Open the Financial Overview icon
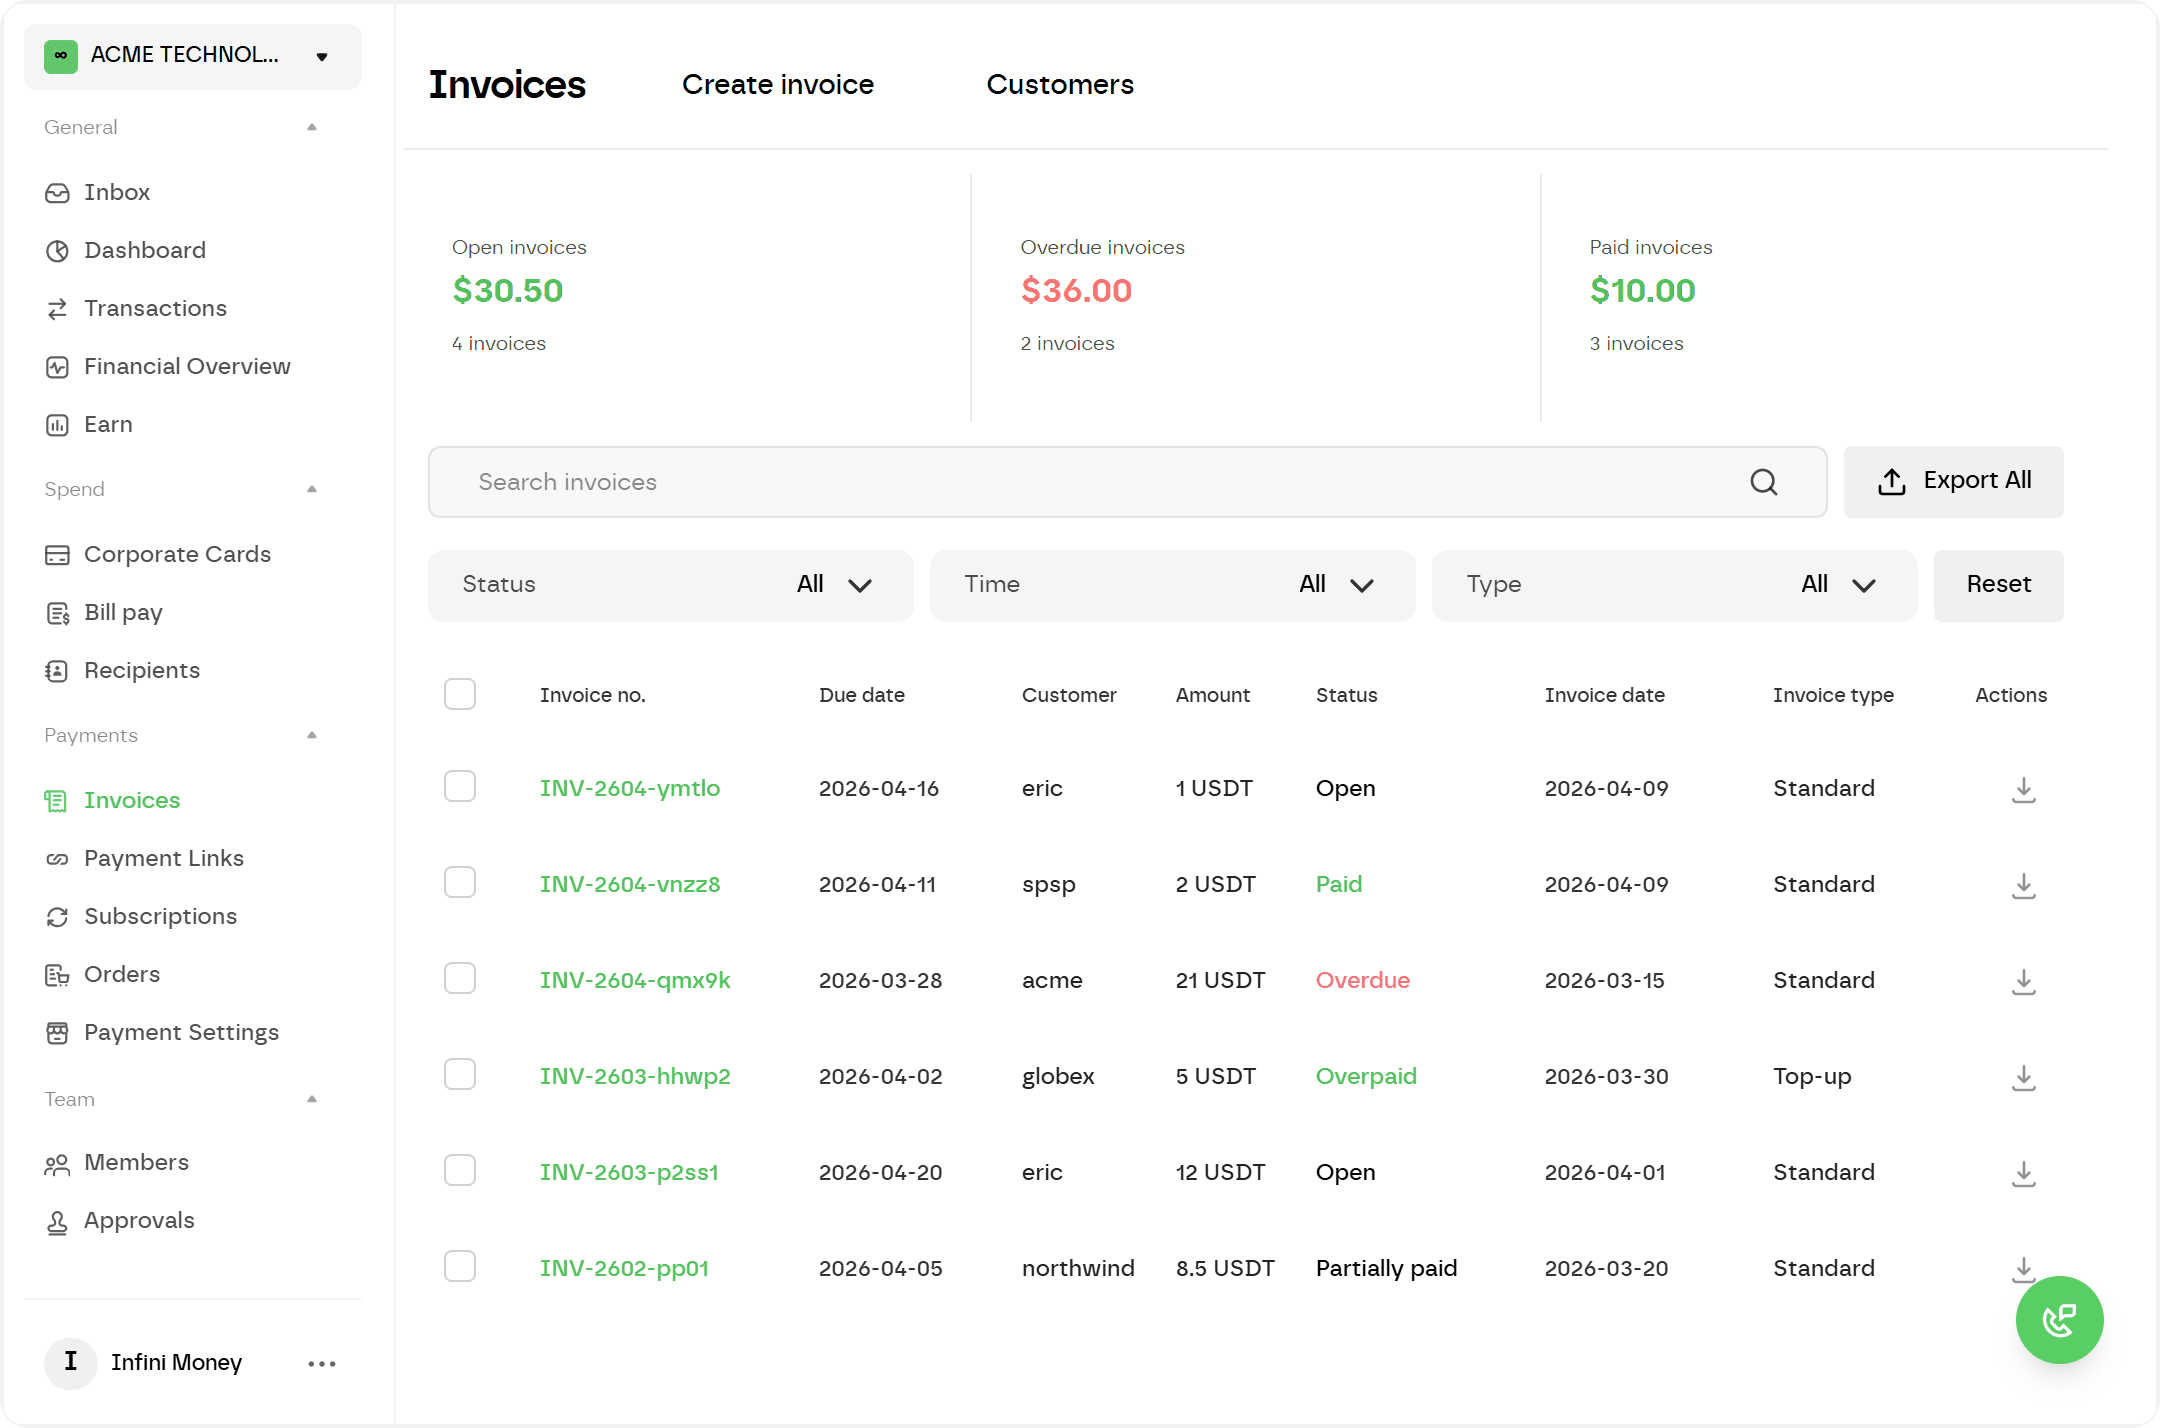 point(57,367)
